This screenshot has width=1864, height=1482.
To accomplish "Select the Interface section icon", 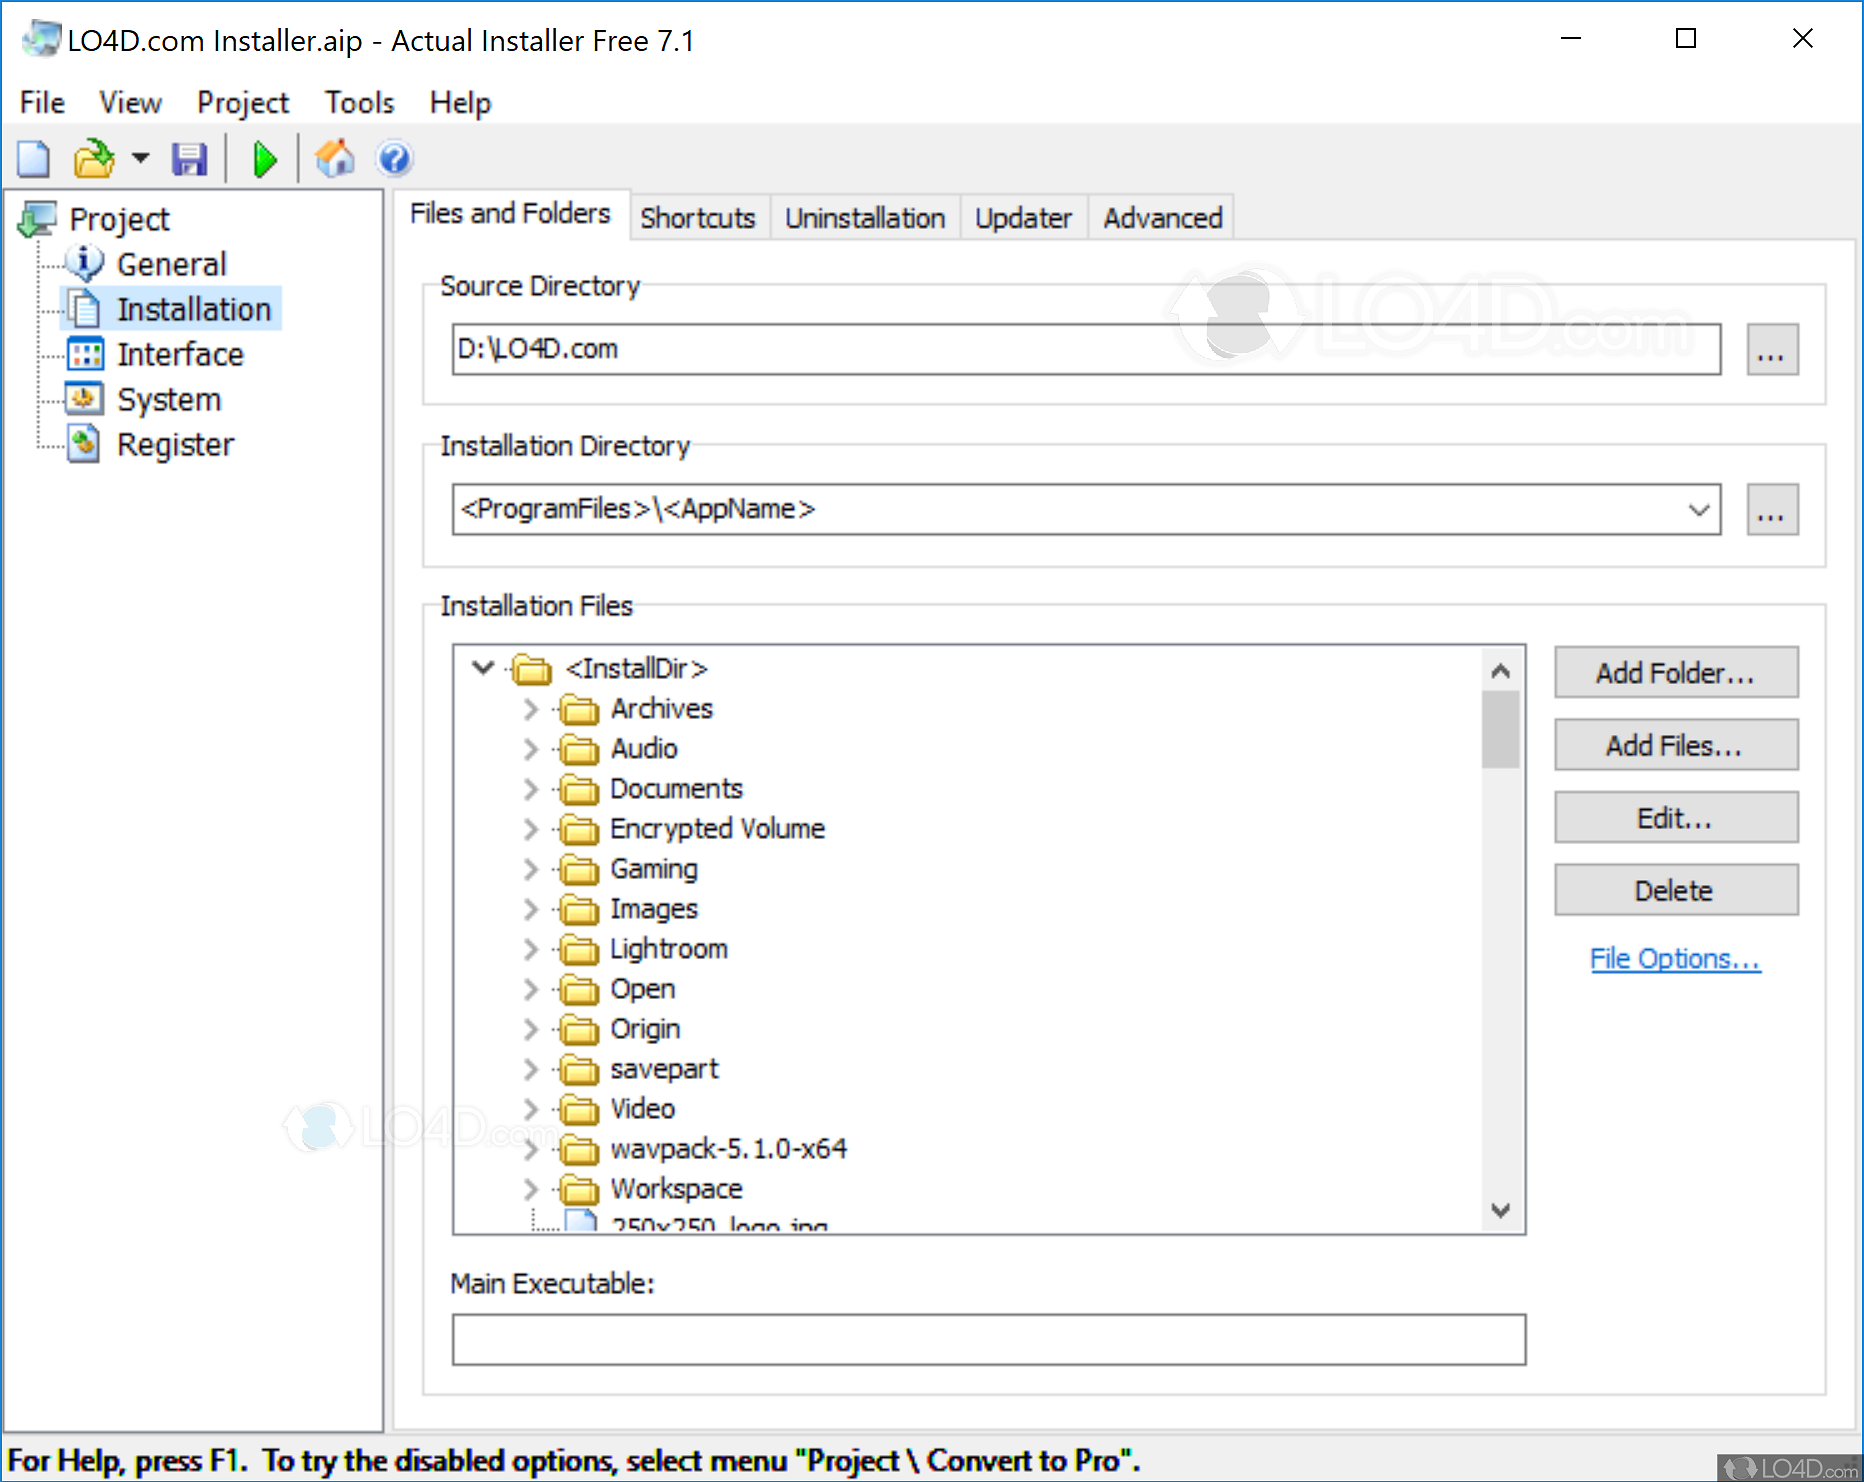I will (84, 353).
